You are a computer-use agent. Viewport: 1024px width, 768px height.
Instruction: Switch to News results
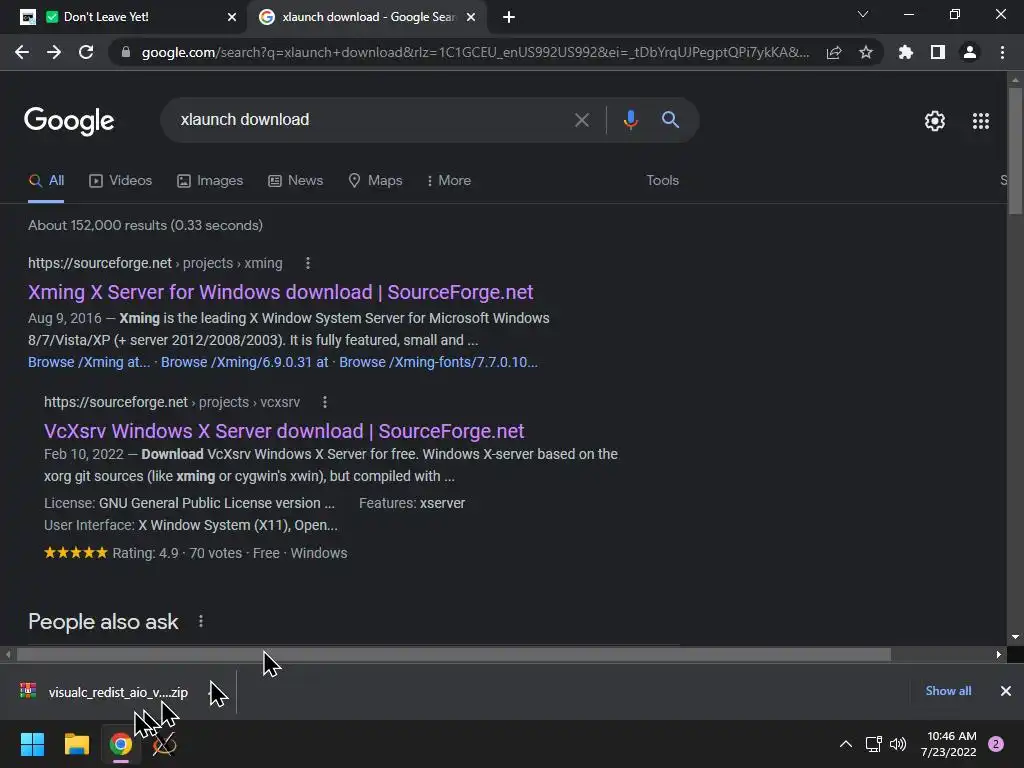[296, 181]
